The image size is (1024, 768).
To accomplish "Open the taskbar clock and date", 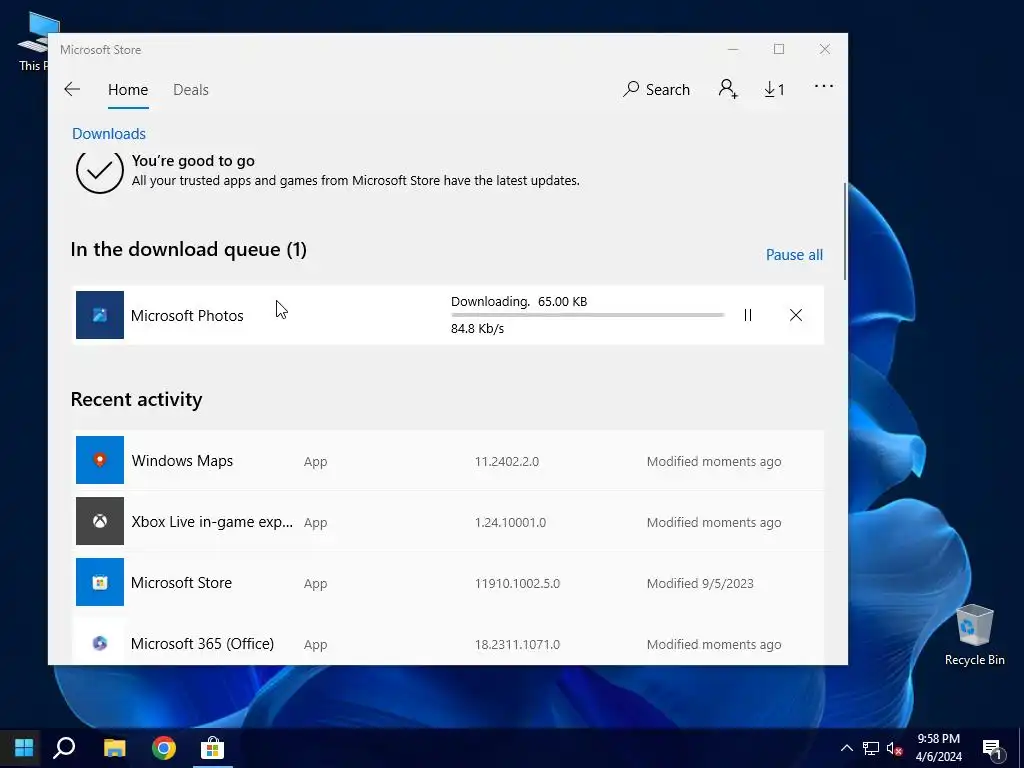I will point(938,748).
